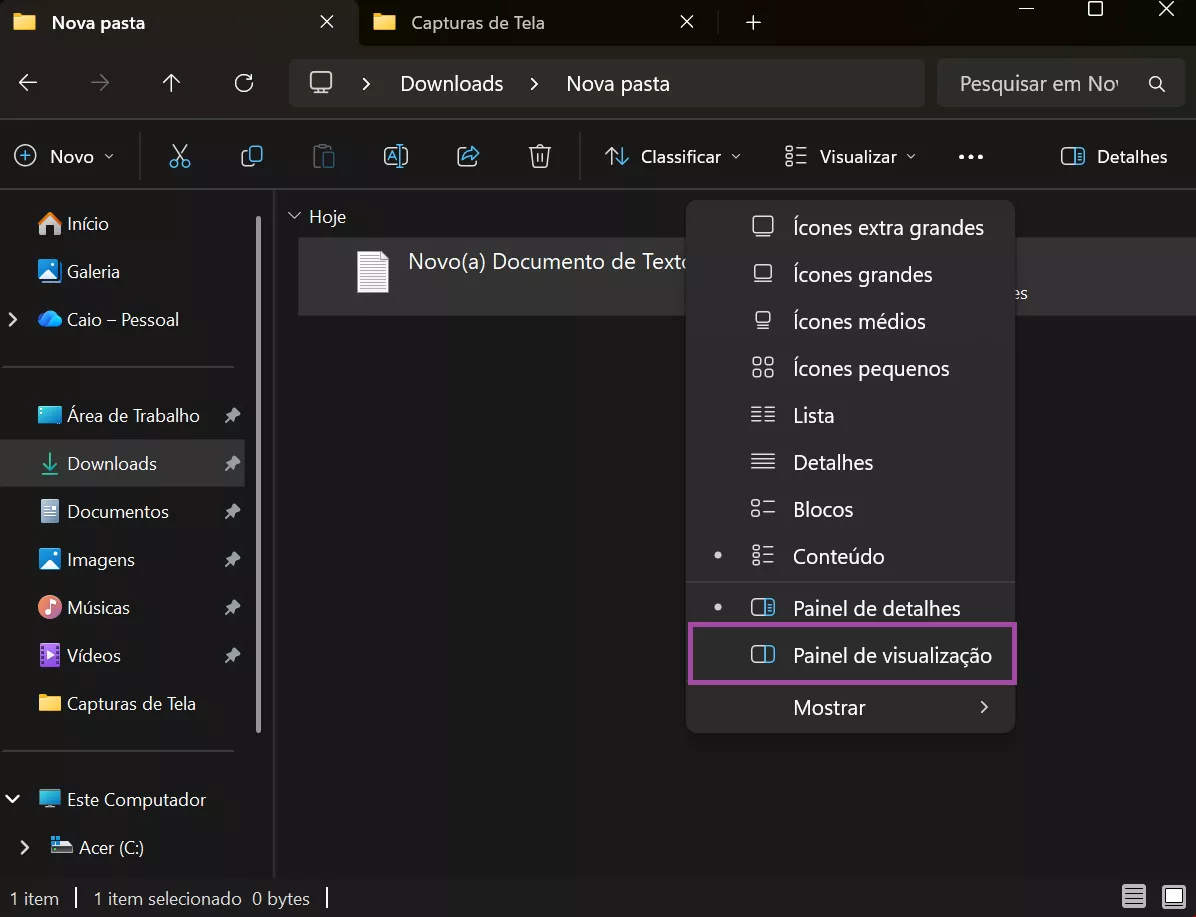Click inside the Pesquisar search field
1196x917 pixels.
pos(1040,83)
